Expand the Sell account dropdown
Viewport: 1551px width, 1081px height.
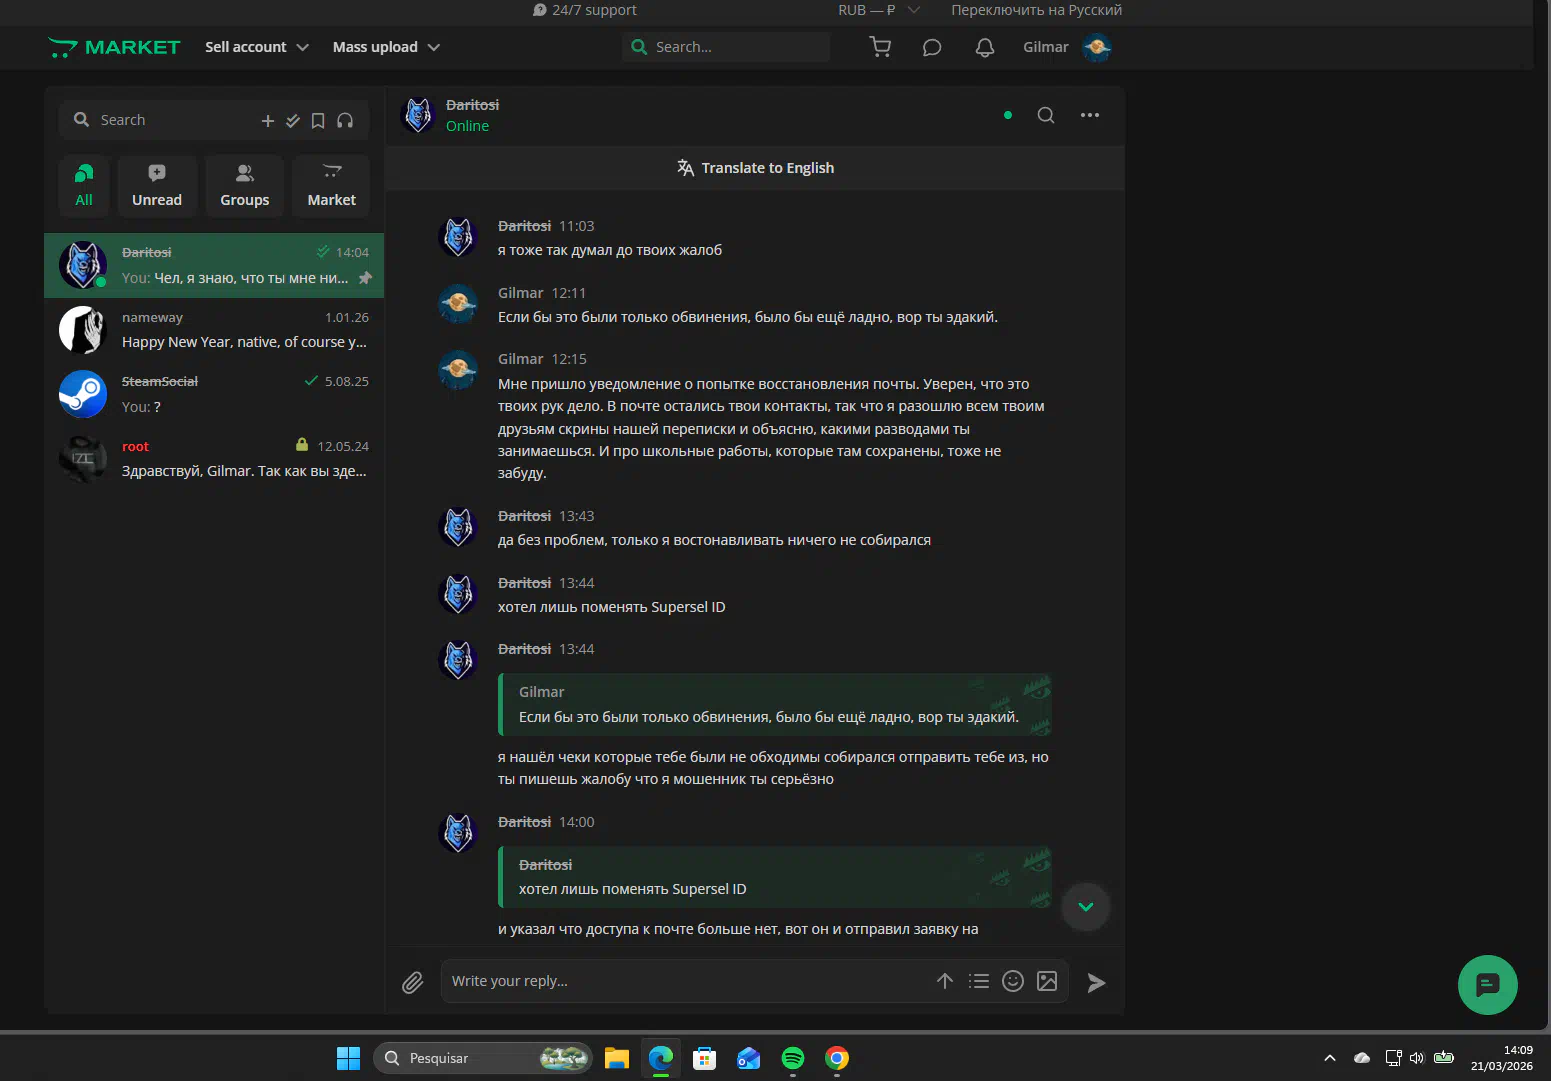click(257, 47)
